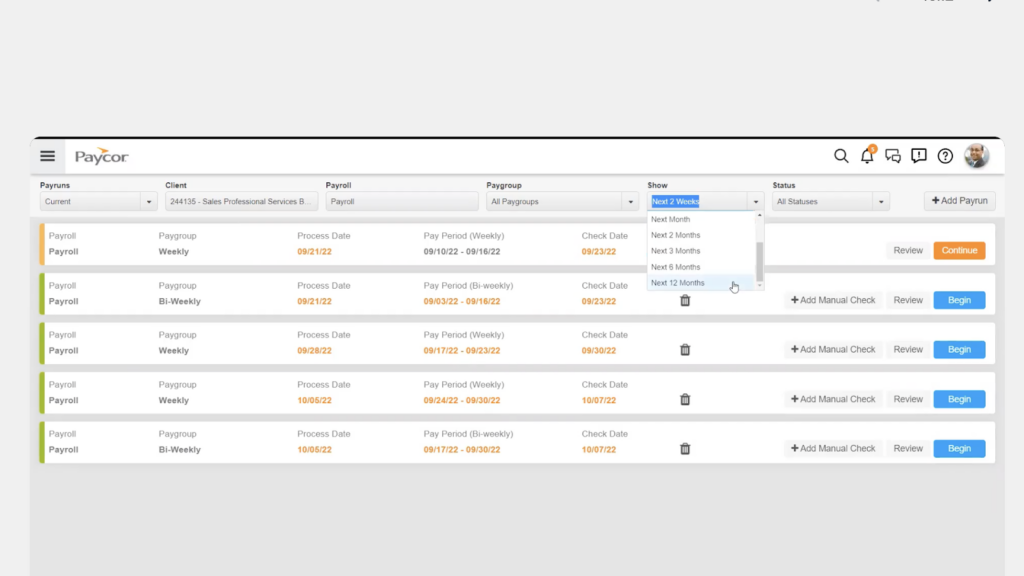Click the Paycor logo
1024x576 pixels.
pyautogui.click(x=102, y=157)
